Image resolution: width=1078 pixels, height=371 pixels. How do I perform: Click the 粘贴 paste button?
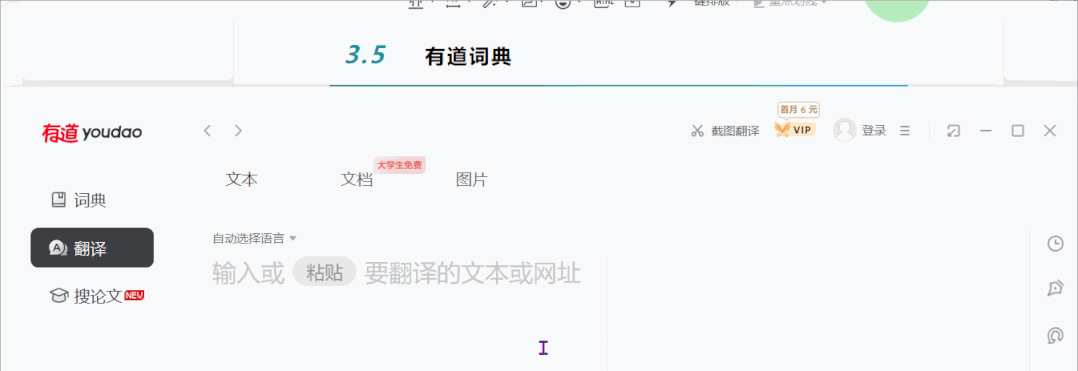[324, 273]
